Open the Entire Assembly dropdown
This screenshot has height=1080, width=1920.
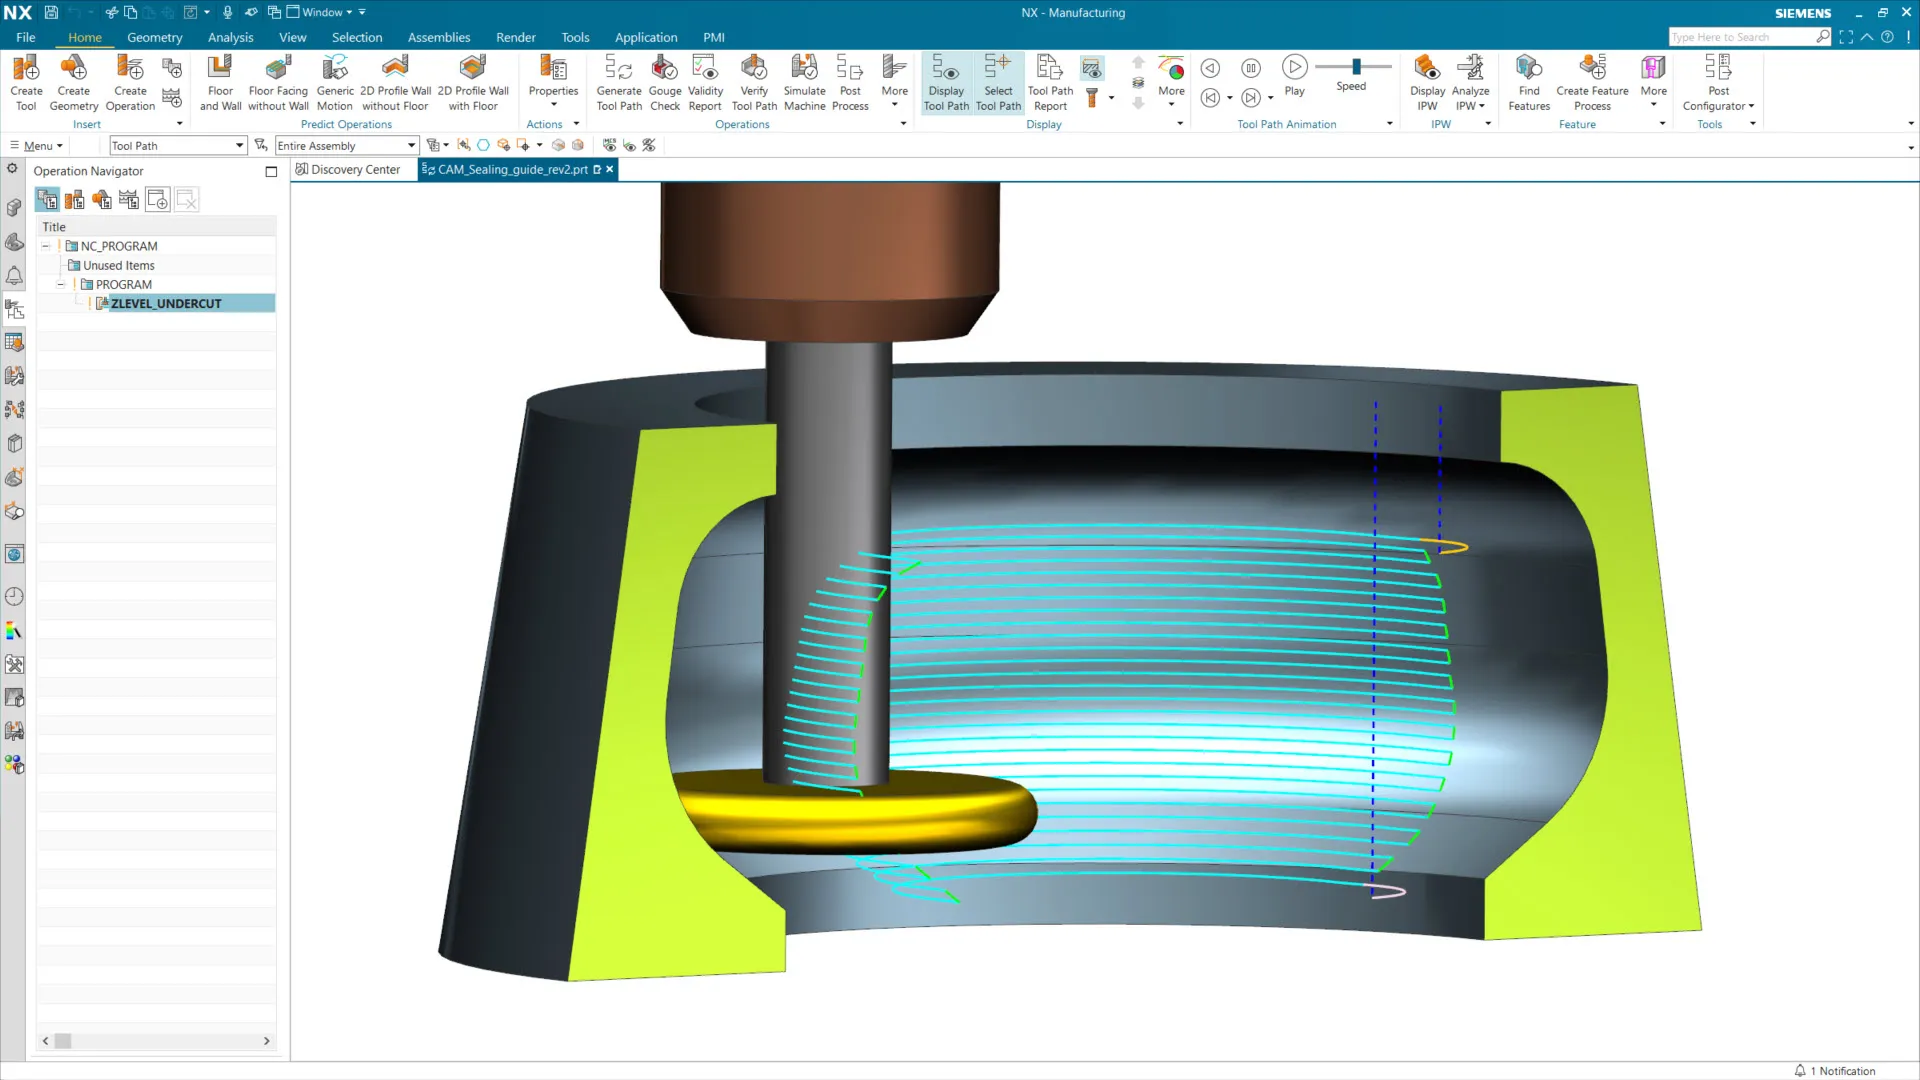[x=411, y=146]
